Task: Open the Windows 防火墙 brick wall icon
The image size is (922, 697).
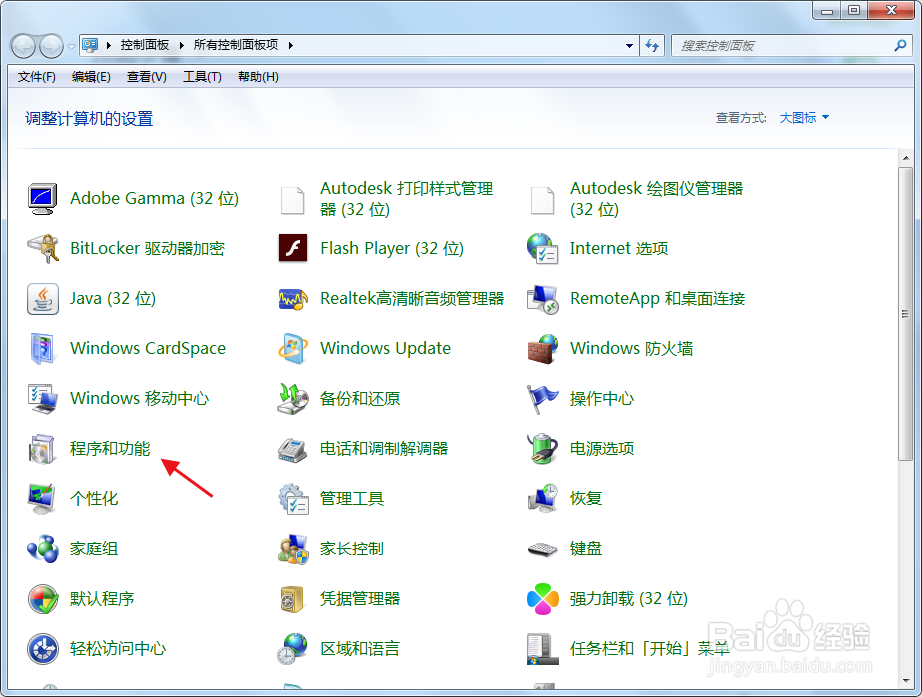Action: (542, 348)
